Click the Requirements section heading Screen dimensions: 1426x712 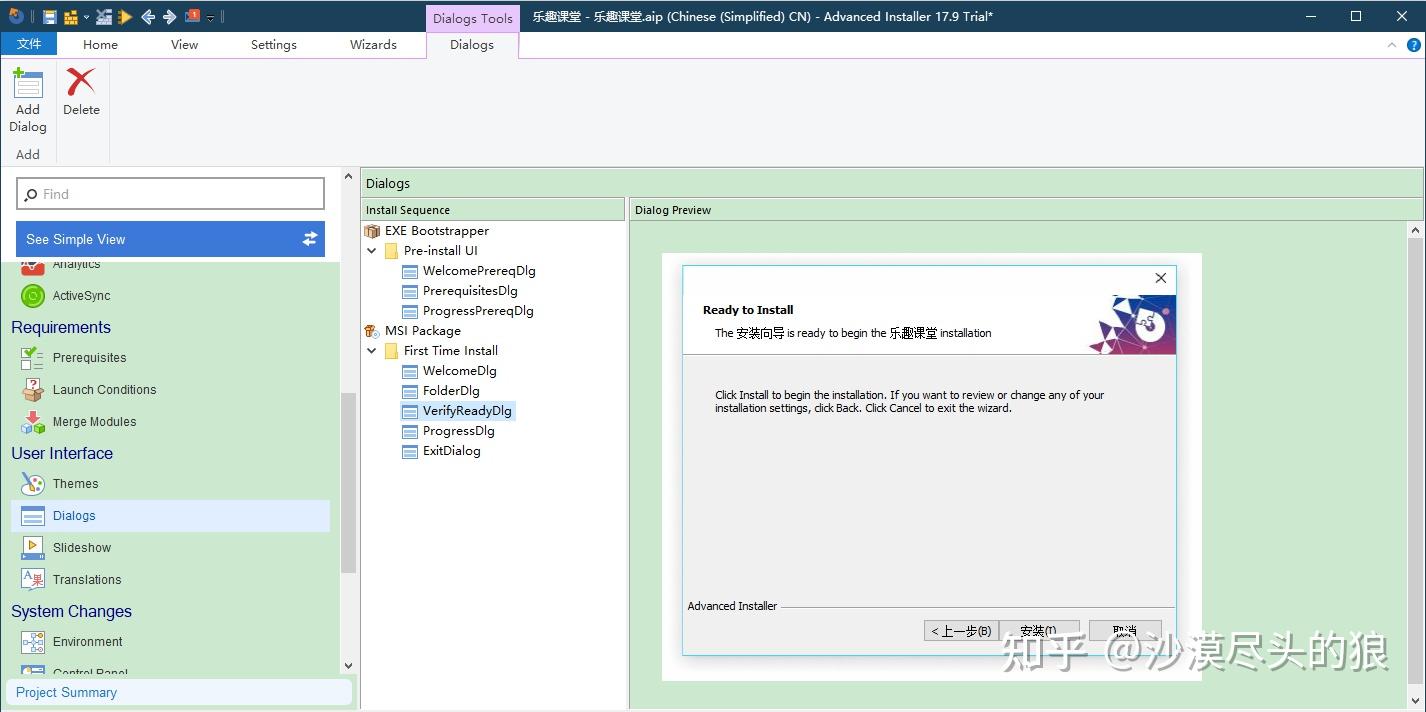(x=61, y=327)
